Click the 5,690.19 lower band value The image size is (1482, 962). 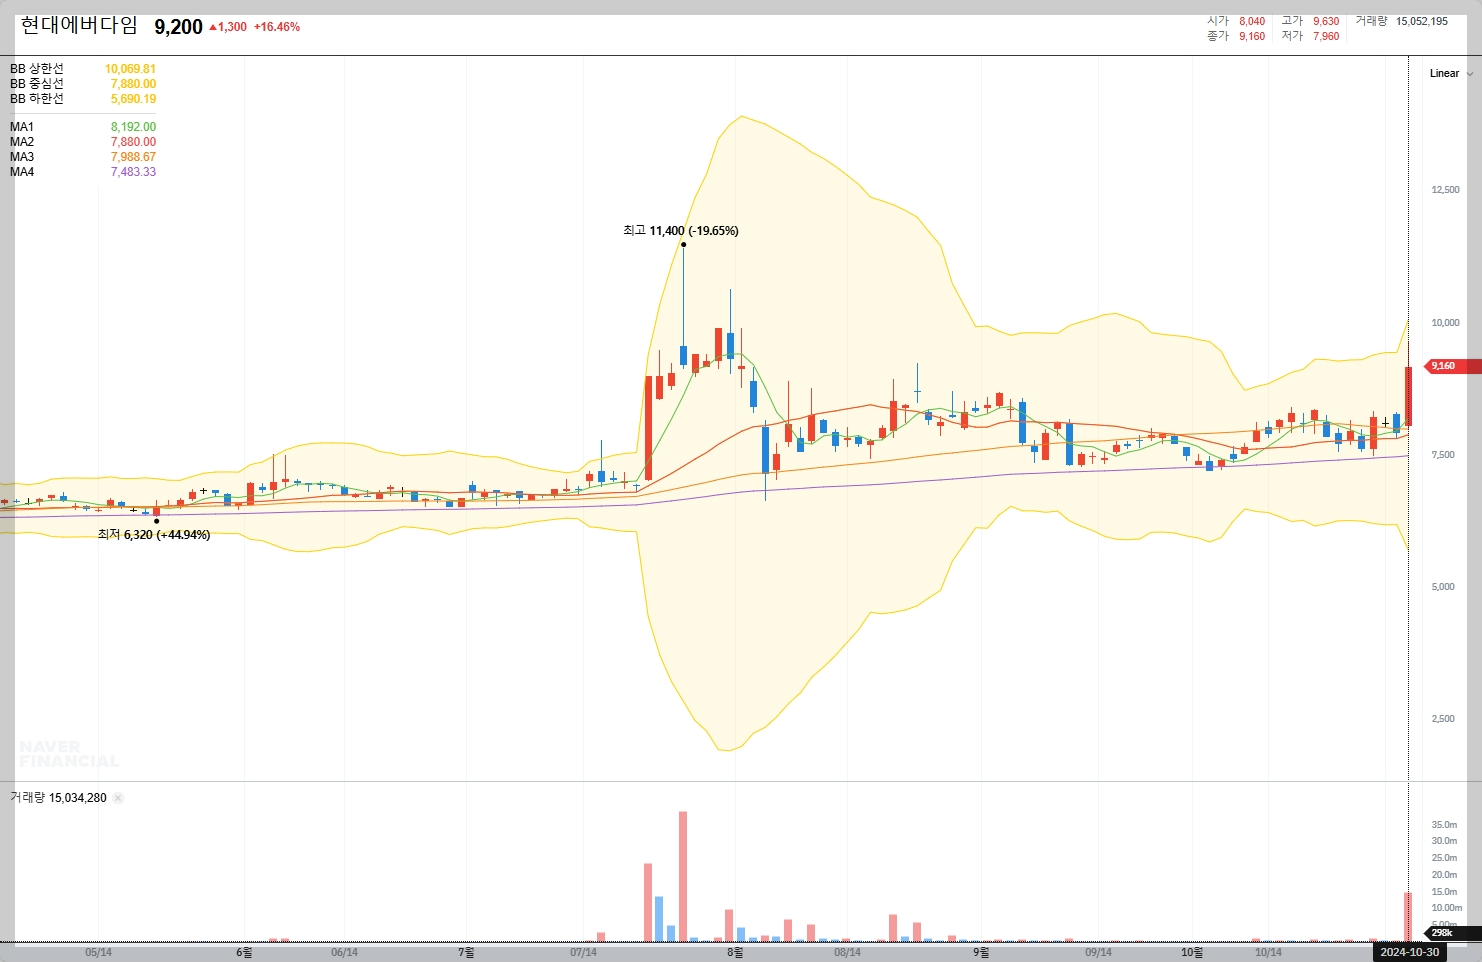[x=133, y=99]
